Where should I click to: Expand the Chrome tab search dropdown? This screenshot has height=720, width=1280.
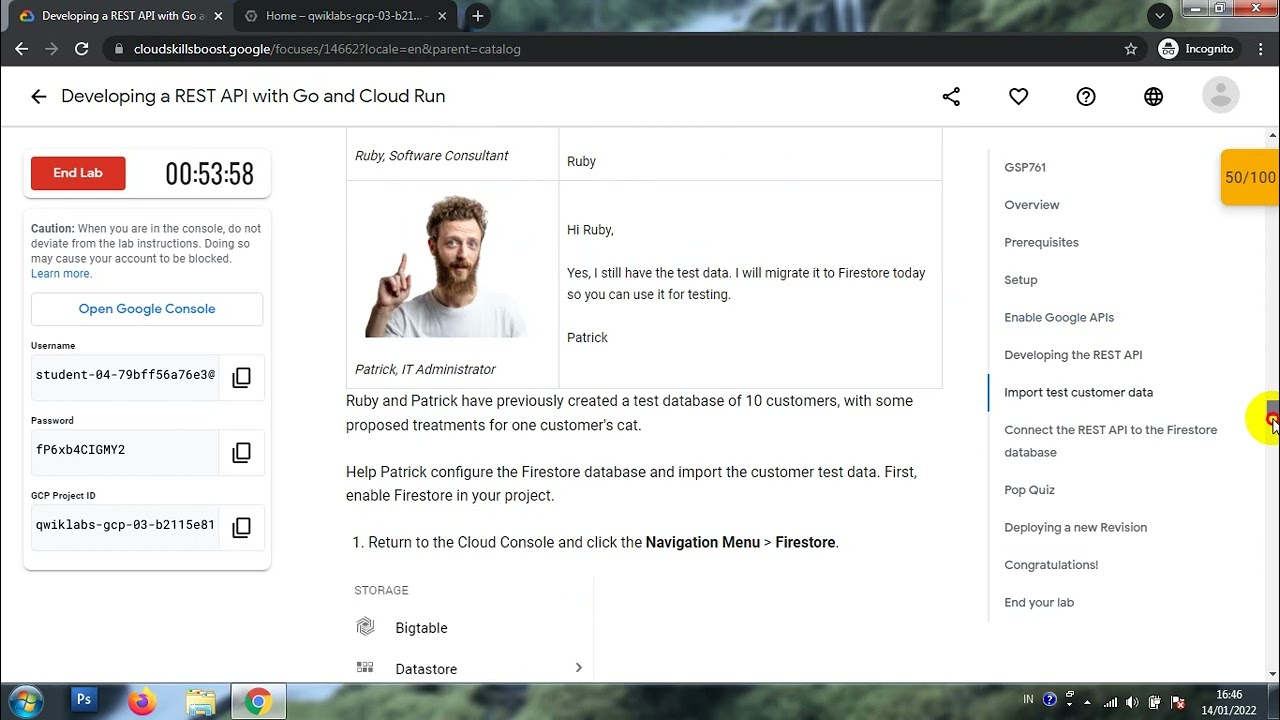pyautogui.click(x=1160, y=16)
